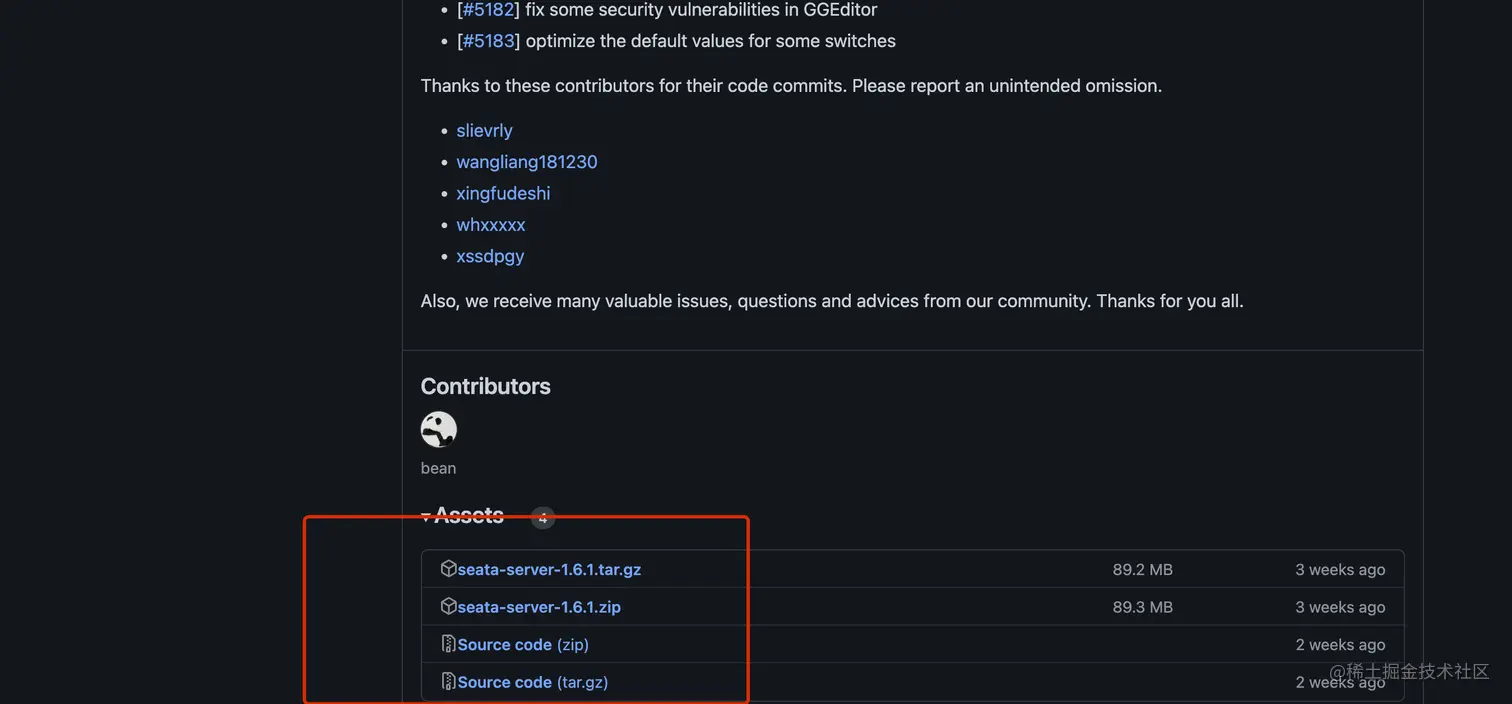Screen dimensions: 1512x704
Task: Click the bean contributor avatar
Action: click(x=438, y=430)
